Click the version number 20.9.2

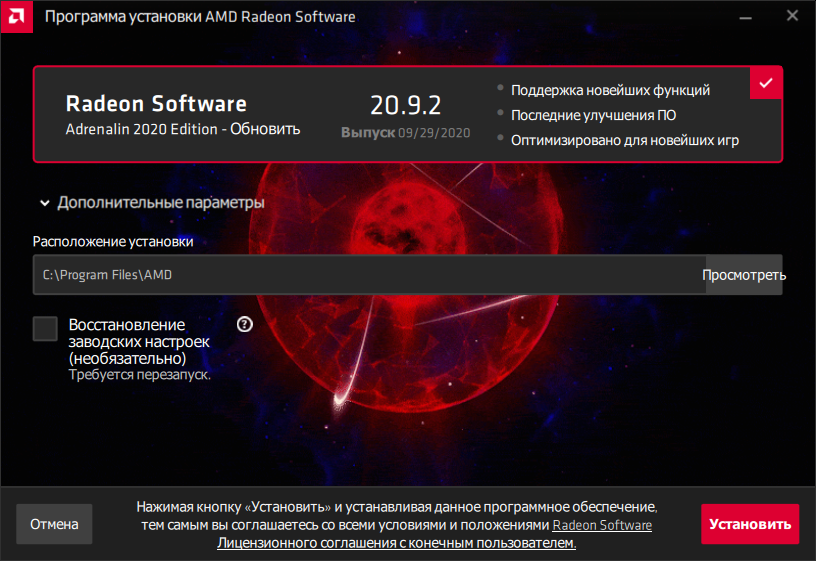point(406,105)
